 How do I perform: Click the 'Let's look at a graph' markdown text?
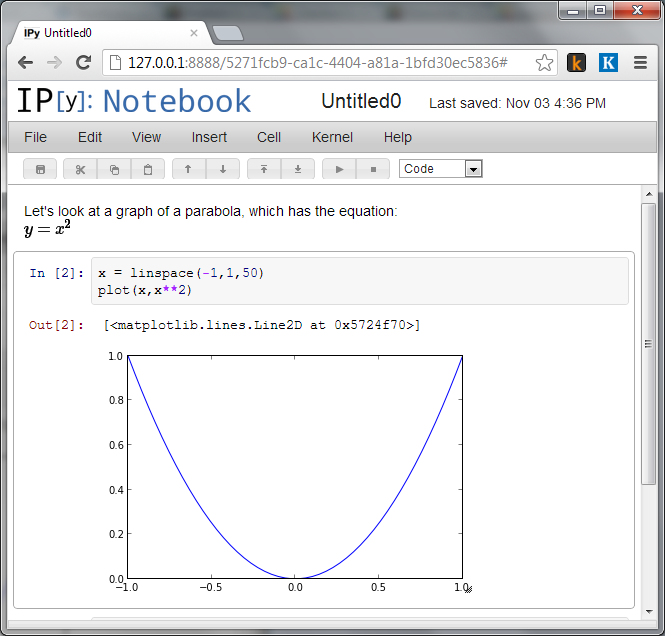point(210,211)
